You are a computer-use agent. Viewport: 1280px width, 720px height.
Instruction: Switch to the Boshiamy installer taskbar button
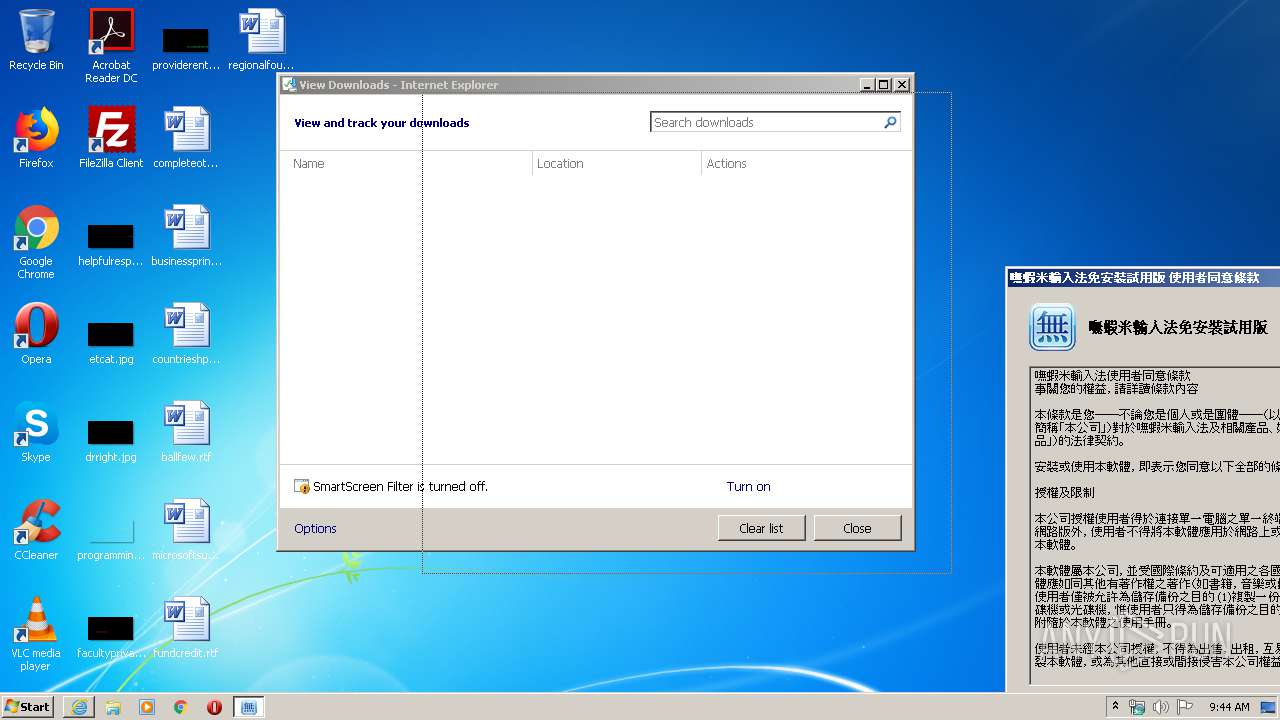pos(249,707)
